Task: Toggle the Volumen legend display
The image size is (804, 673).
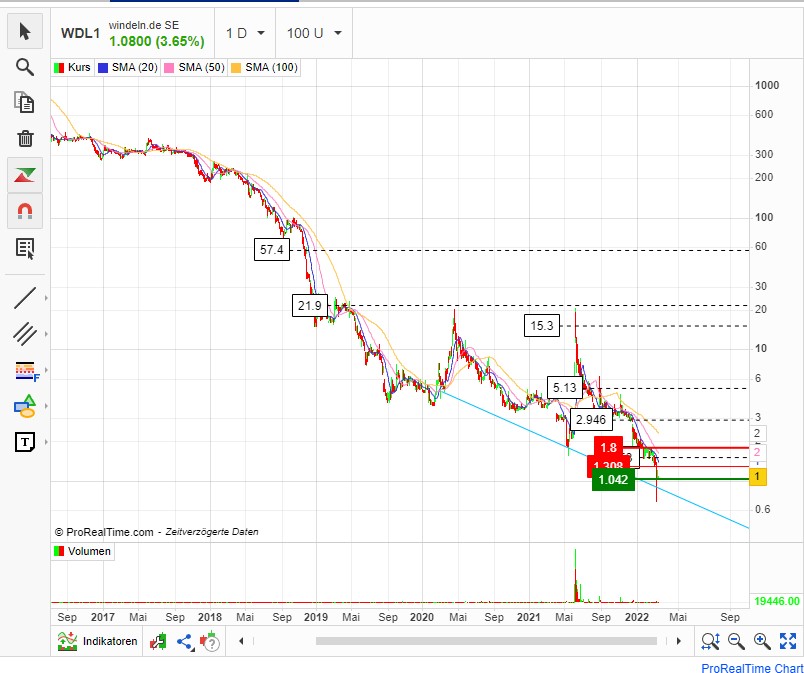Action: [82, 551]
